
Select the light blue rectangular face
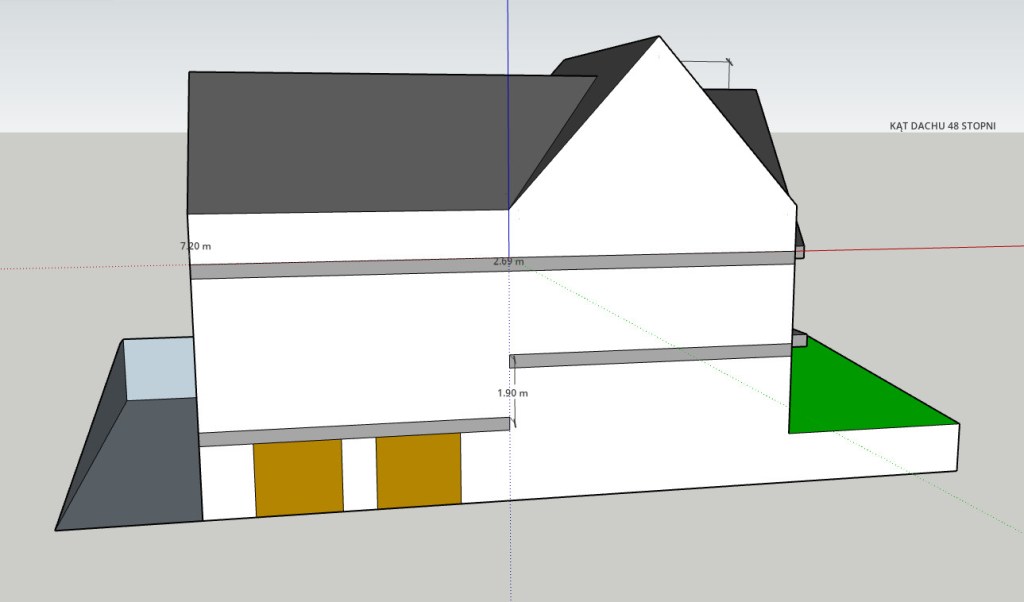tap(158, 368)
